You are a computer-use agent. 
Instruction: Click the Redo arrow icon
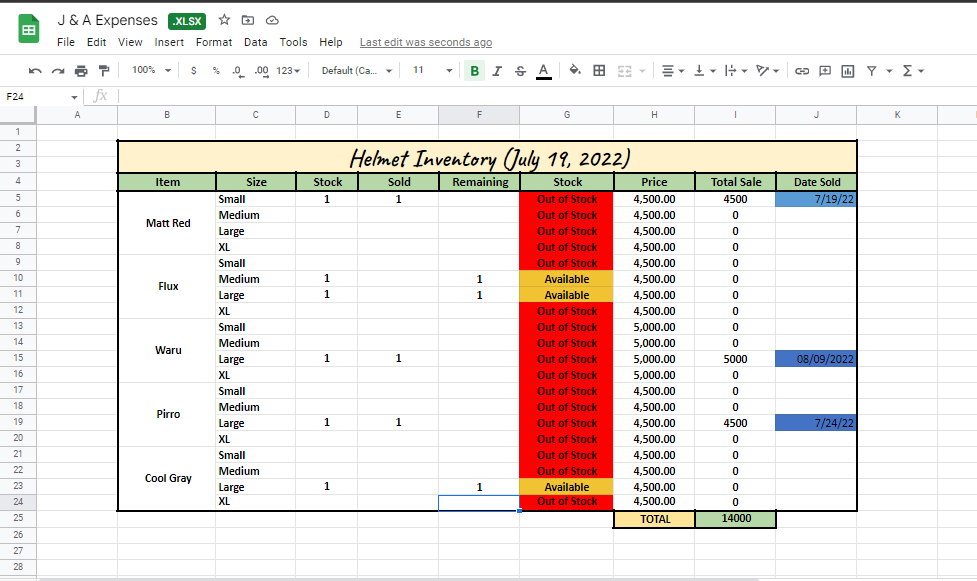(58, 71)
